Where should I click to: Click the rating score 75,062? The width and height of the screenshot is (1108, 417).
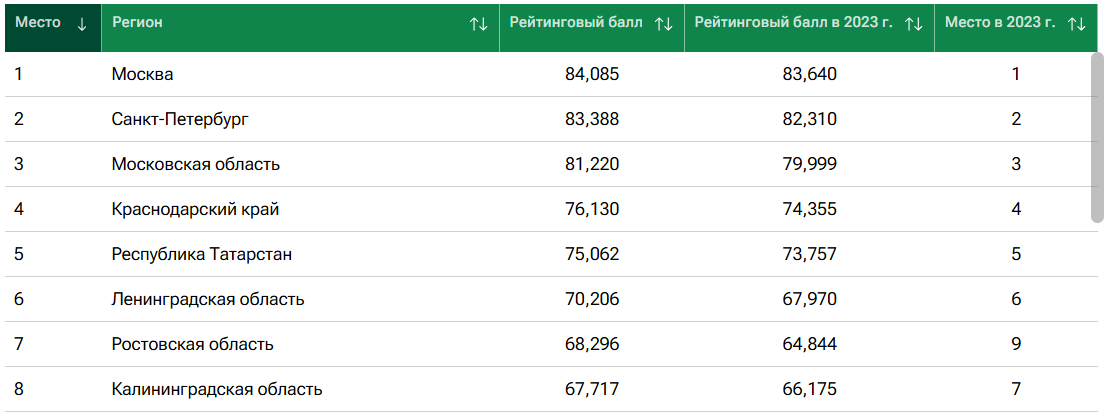pyautogui.click(x=592, y=254)
